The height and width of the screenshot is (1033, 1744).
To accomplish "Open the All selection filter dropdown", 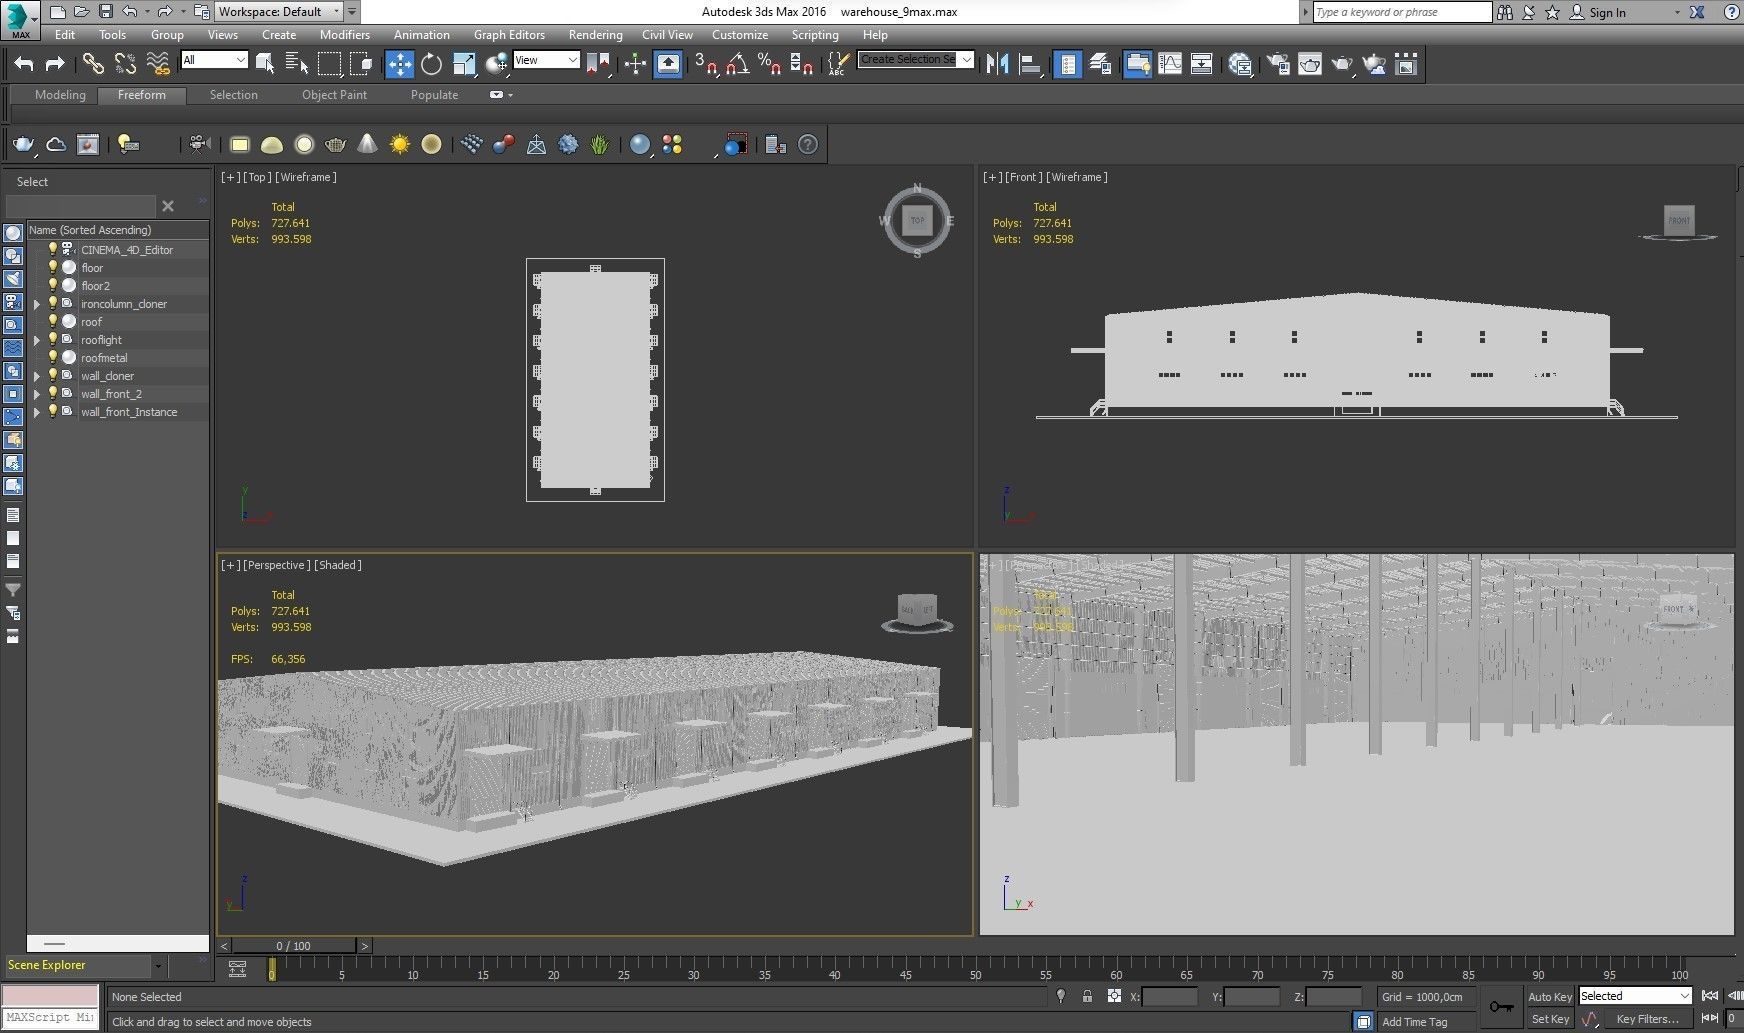I will (x=214, y=60).
